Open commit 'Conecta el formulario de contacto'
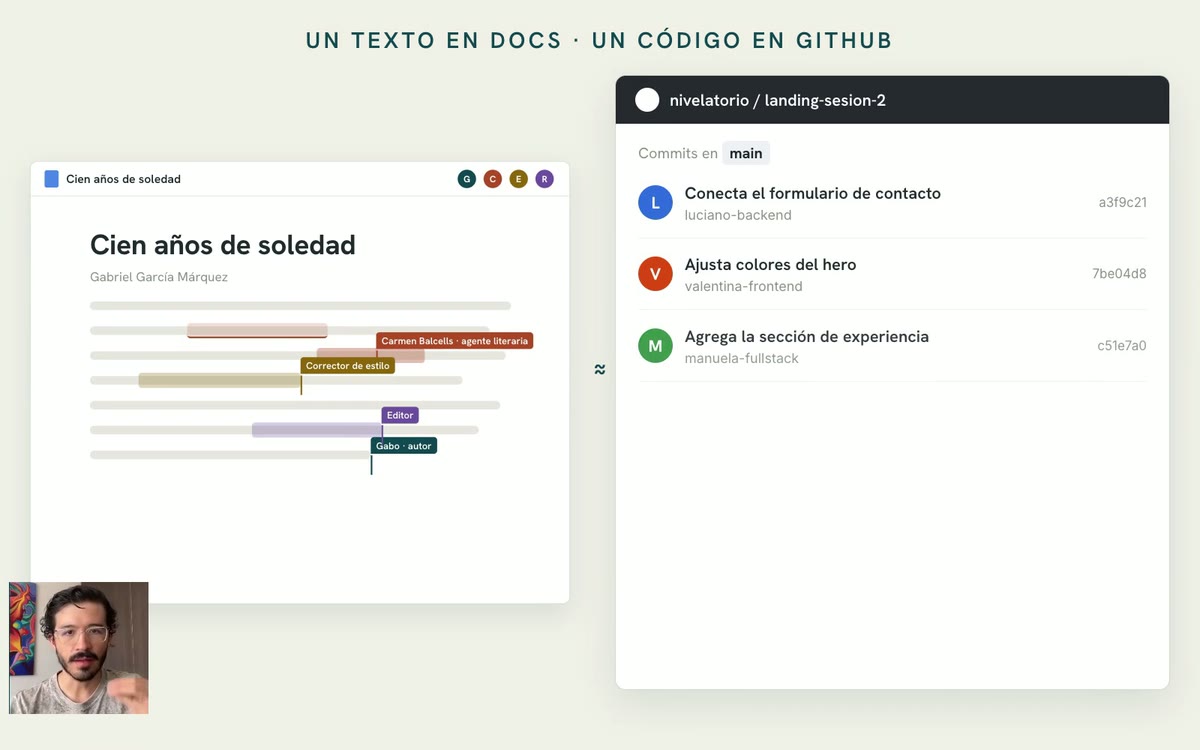The width and height of the screenshot is (1200, 750). 813,193
